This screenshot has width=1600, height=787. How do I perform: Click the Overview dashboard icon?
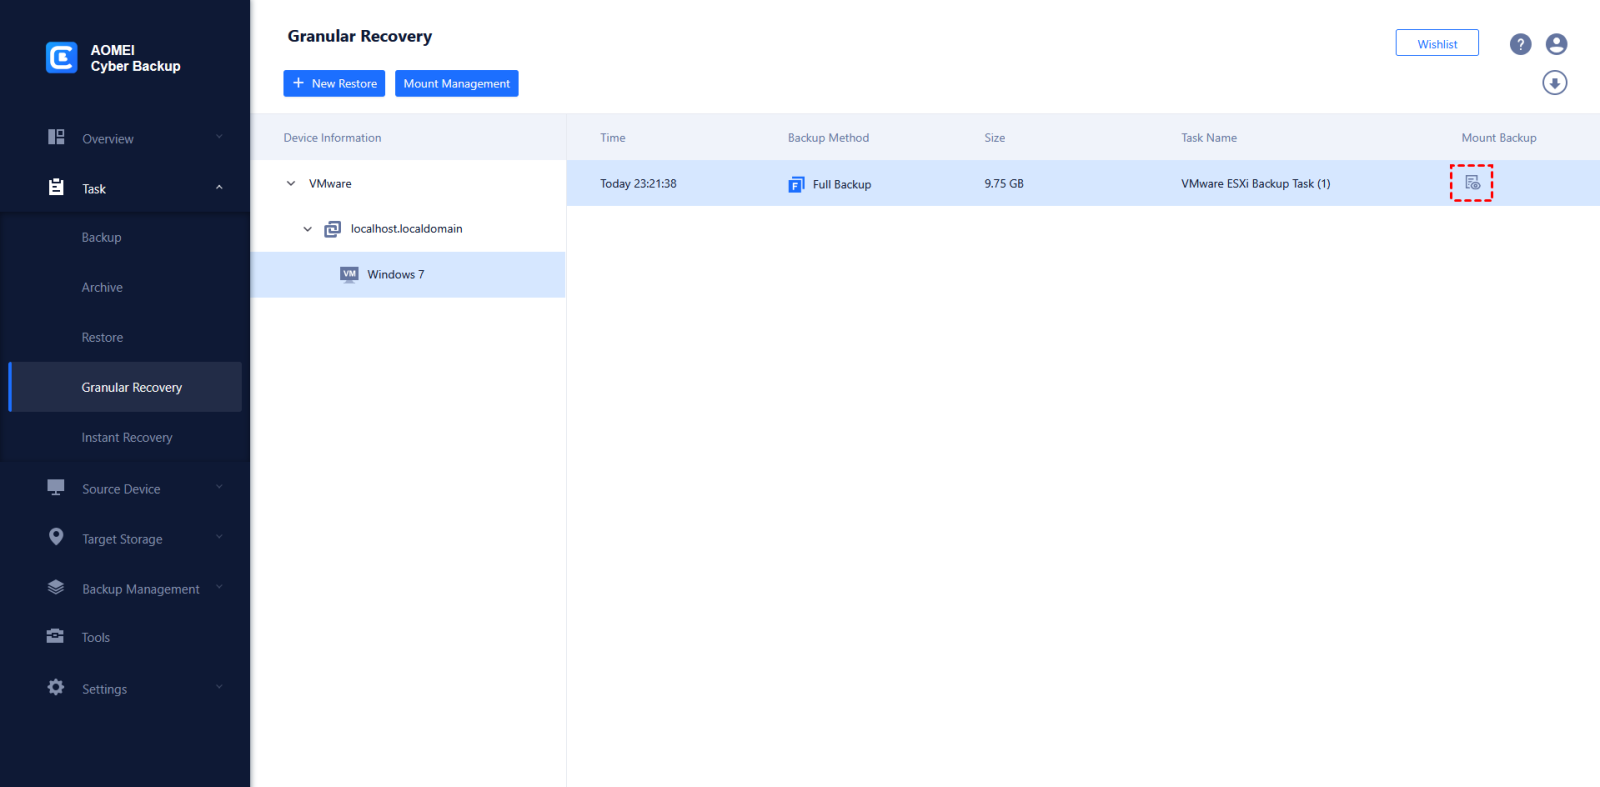click(56, 137)
